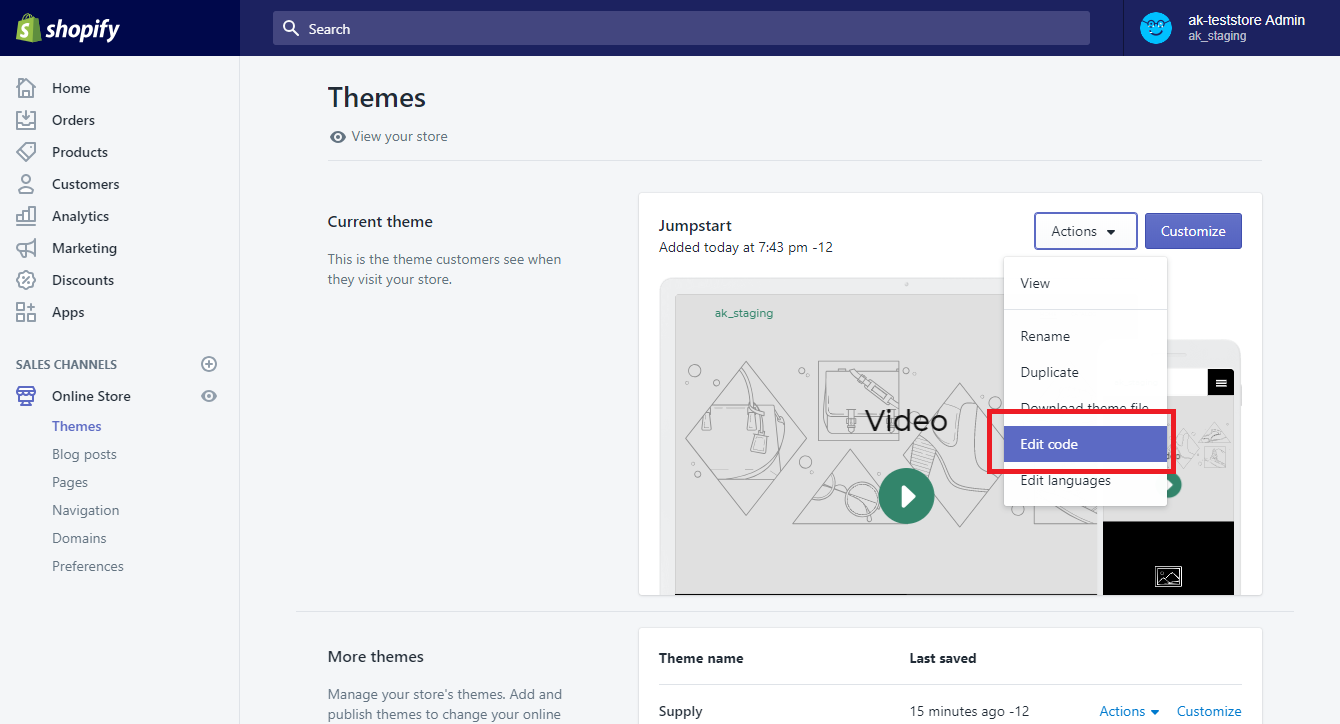The width and height of the screenshot is (1340, 724).
Task: Click the '15 minutes ago -12' cell
Action: click(969, 711)
